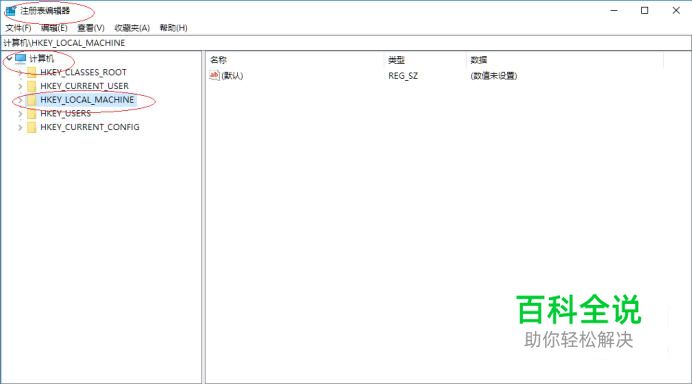Select the HKEY_CURRENT_USER key
692x384 pixels.
click(84, 86)
